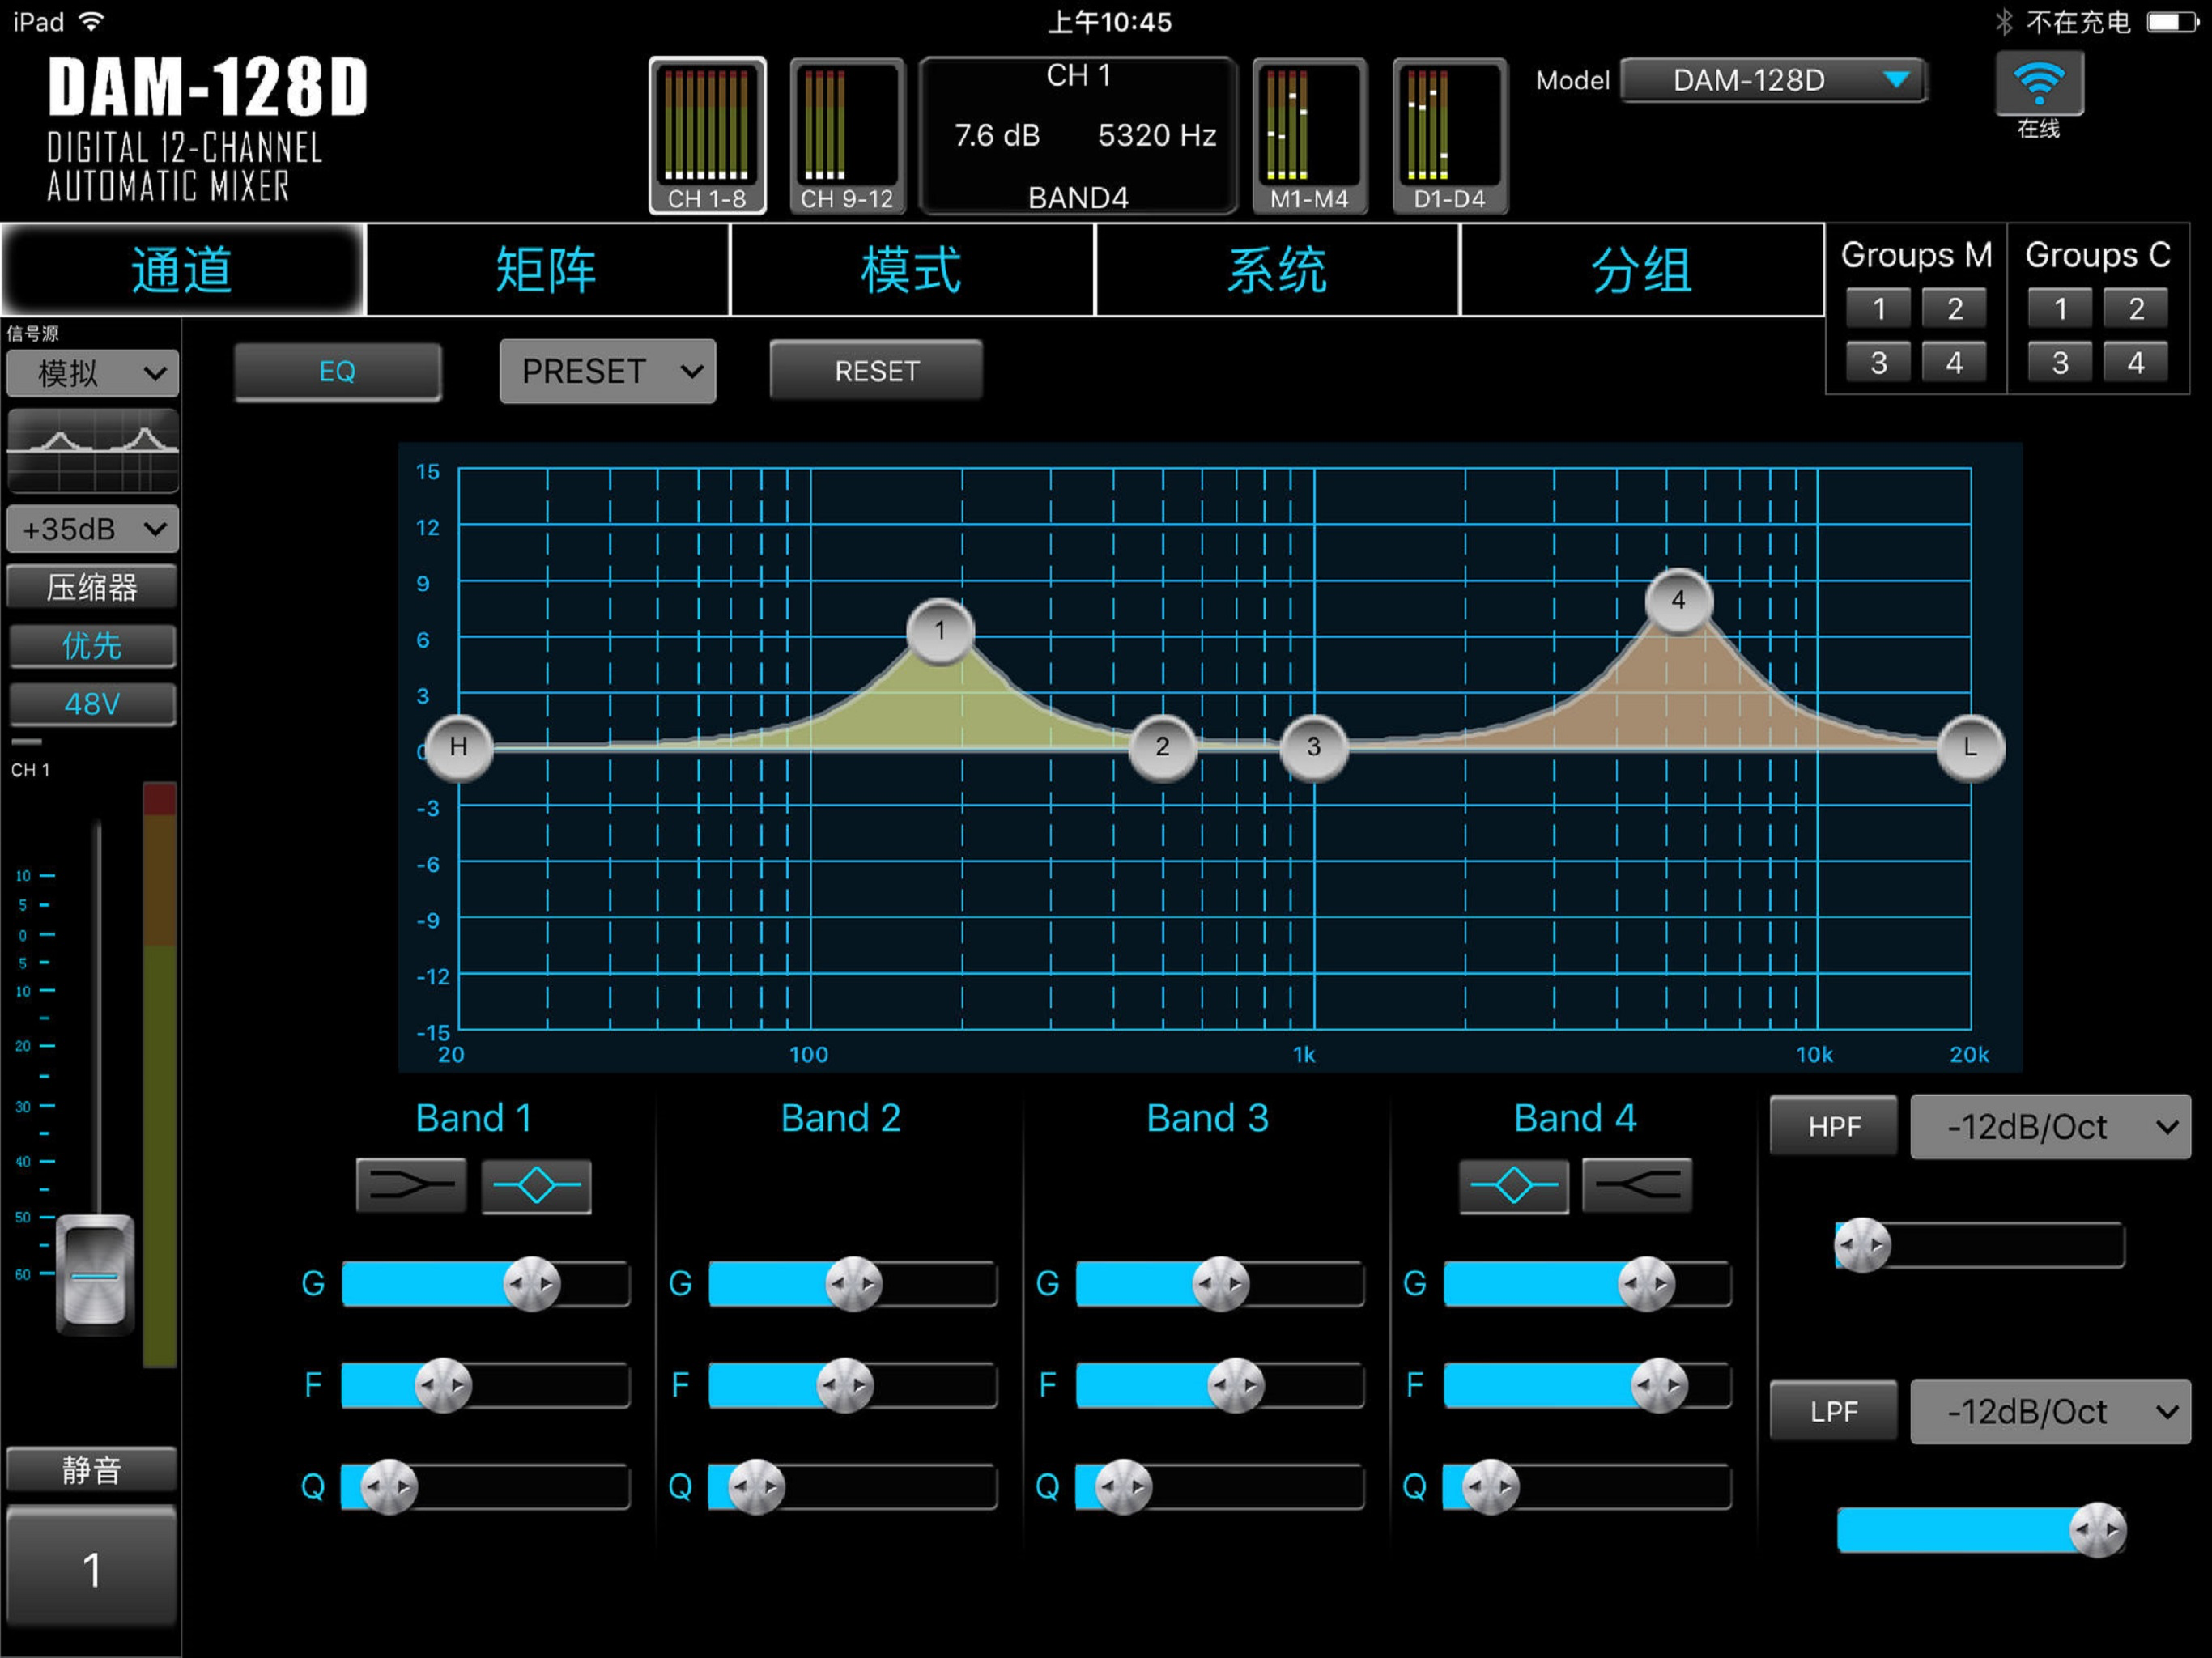This screenshot has height=1658, width=2212.
Task: Select EQ node 4 on the graph
Action: pos(1679,600)
